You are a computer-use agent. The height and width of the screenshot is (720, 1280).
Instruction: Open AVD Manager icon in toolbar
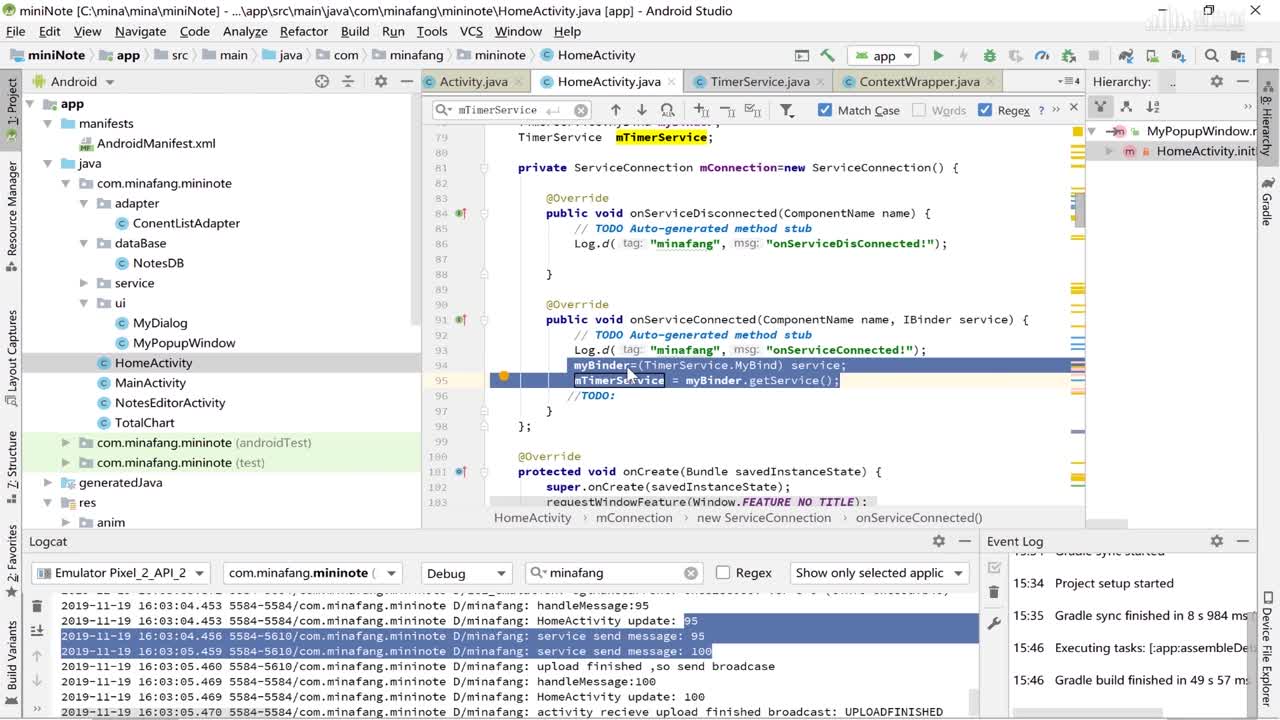click(x=1152, y=56)
